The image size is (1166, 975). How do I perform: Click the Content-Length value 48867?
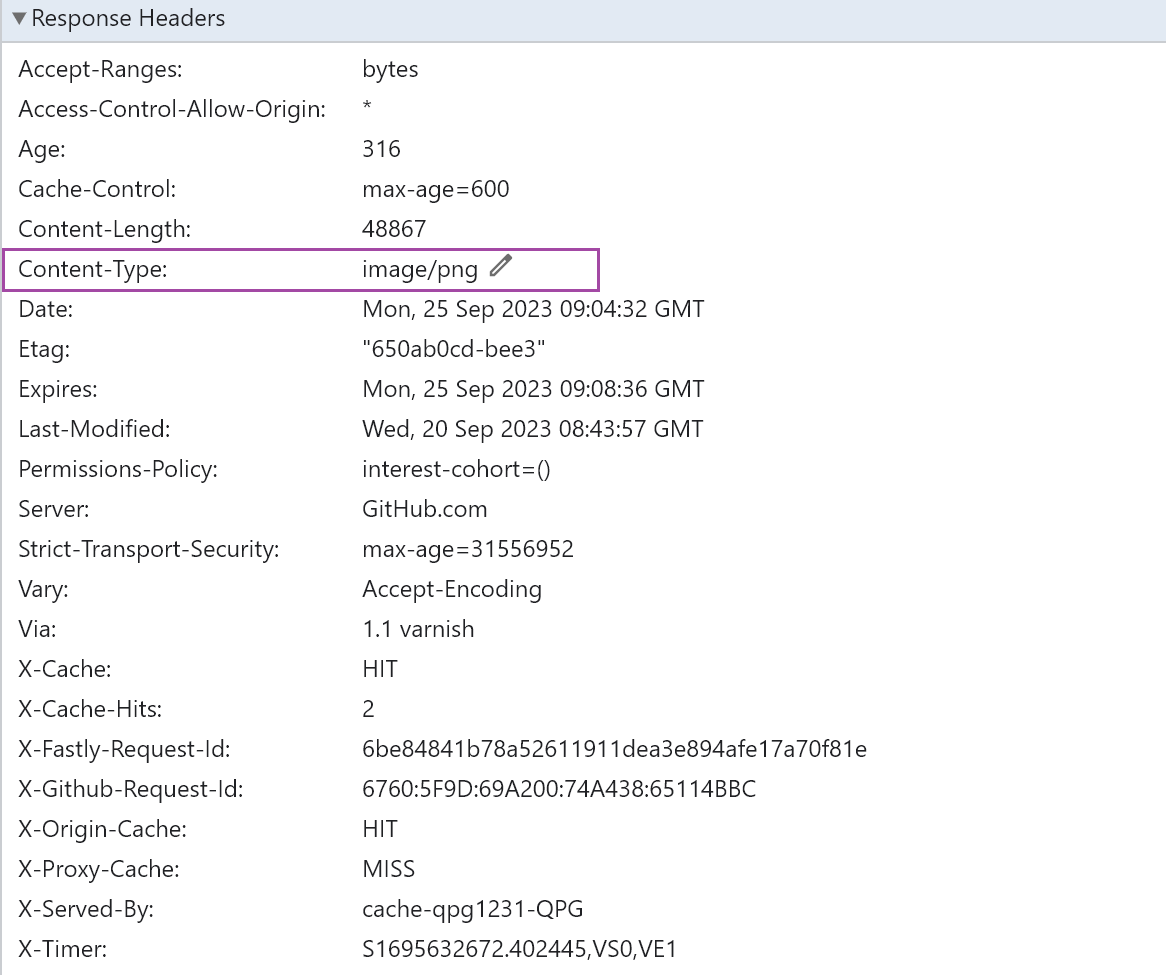click(x=394, y=230)
